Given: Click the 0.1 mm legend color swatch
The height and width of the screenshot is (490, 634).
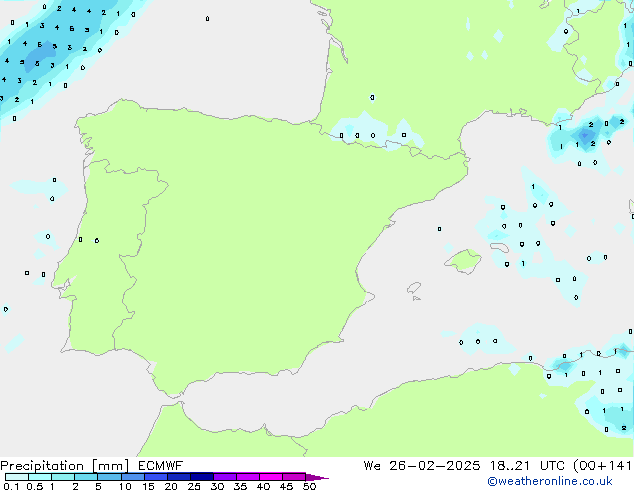Looking at the screenshot, I should click(17, 477).
